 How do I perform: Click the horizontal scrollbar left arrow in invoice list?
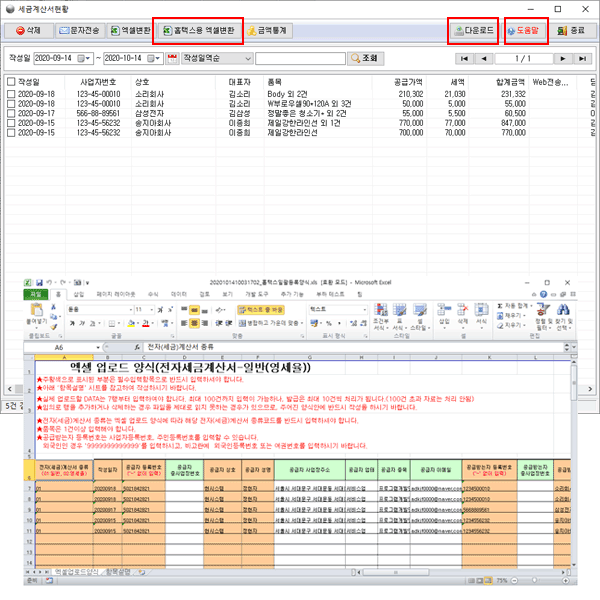[x=10, y=389]
